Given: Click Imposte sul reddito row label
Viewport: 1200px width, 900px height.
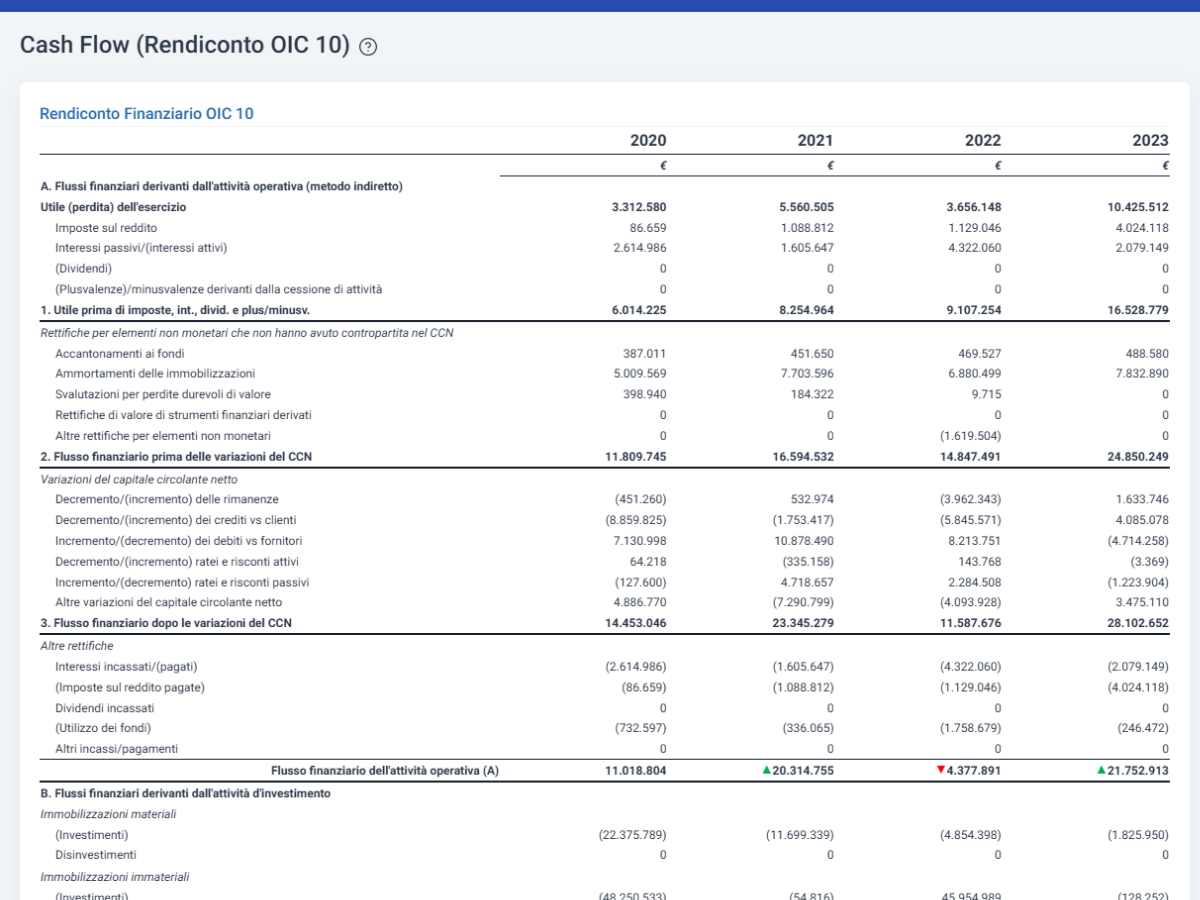Looking at the screenshot, I should click(105, 228).
